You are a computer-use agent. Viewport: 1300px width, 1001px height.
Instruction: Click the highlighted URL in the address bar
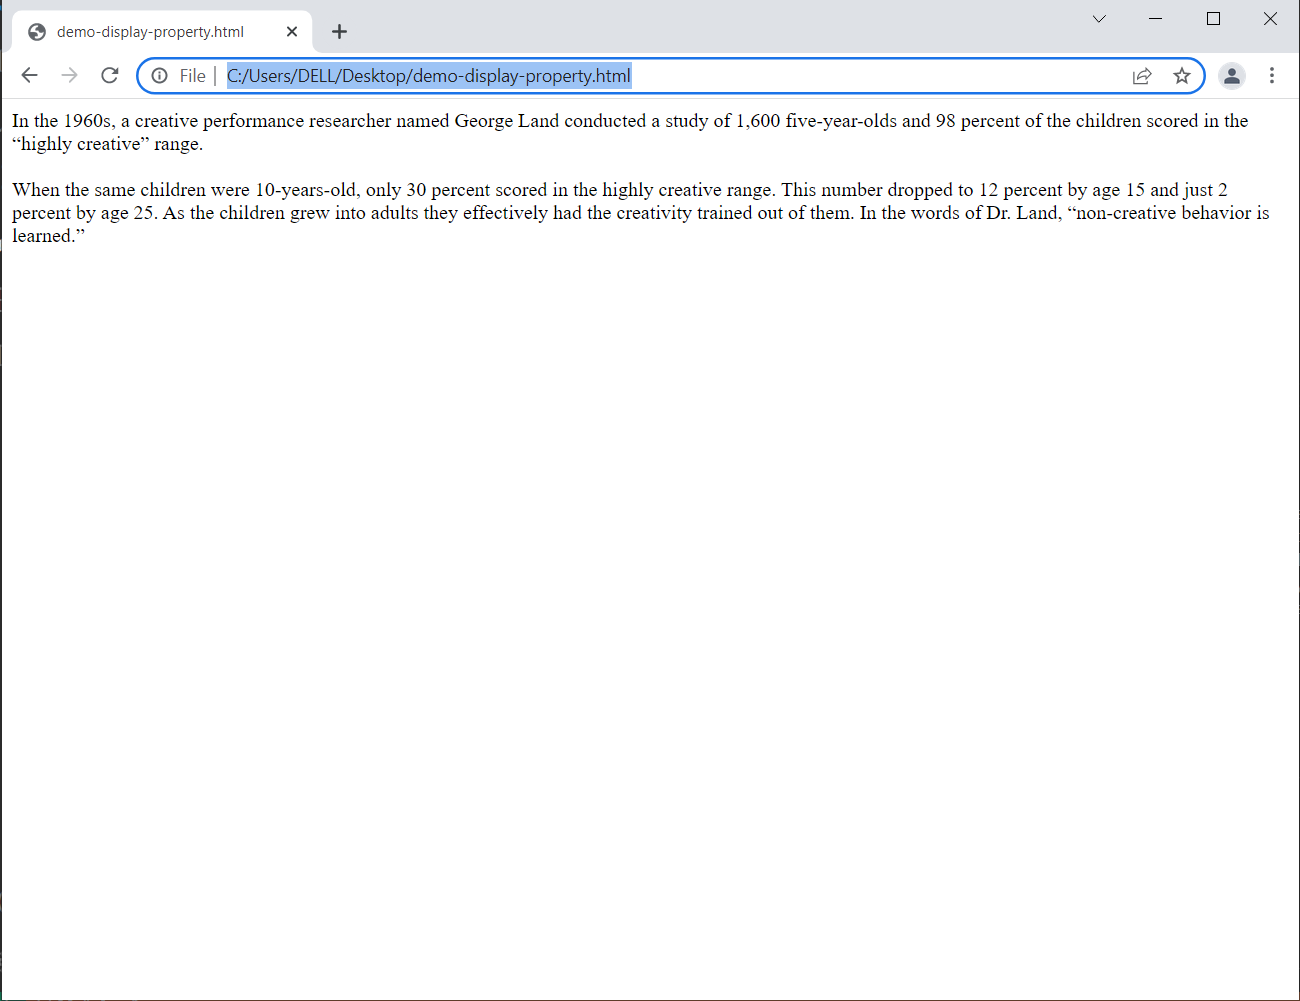click(x=428, y=76)
